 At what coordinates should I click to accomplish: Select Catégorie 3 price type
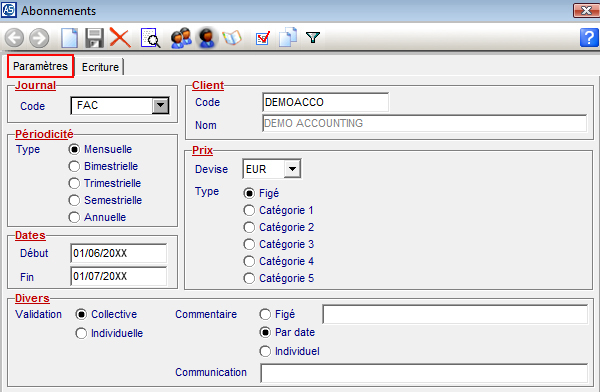(279, 244)
